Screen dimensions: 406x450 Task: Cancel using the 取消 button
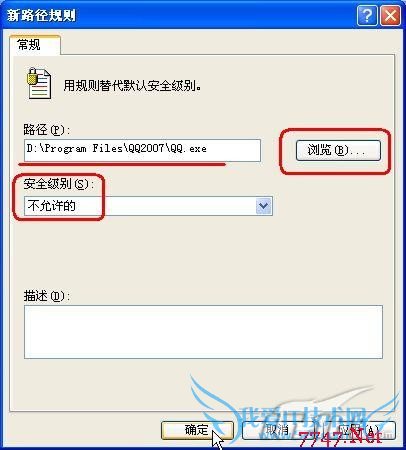(277, 430)
